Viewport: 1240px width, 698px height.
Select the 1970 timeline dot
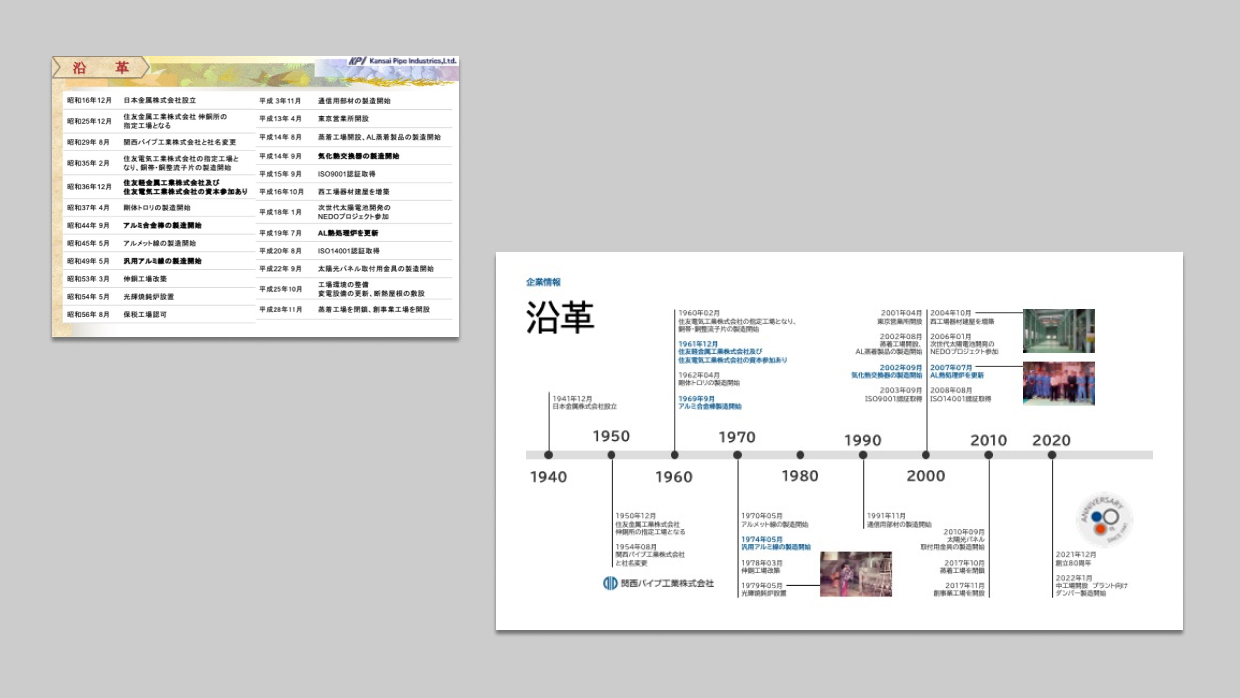pyautogui.click(x=737, y=455)
